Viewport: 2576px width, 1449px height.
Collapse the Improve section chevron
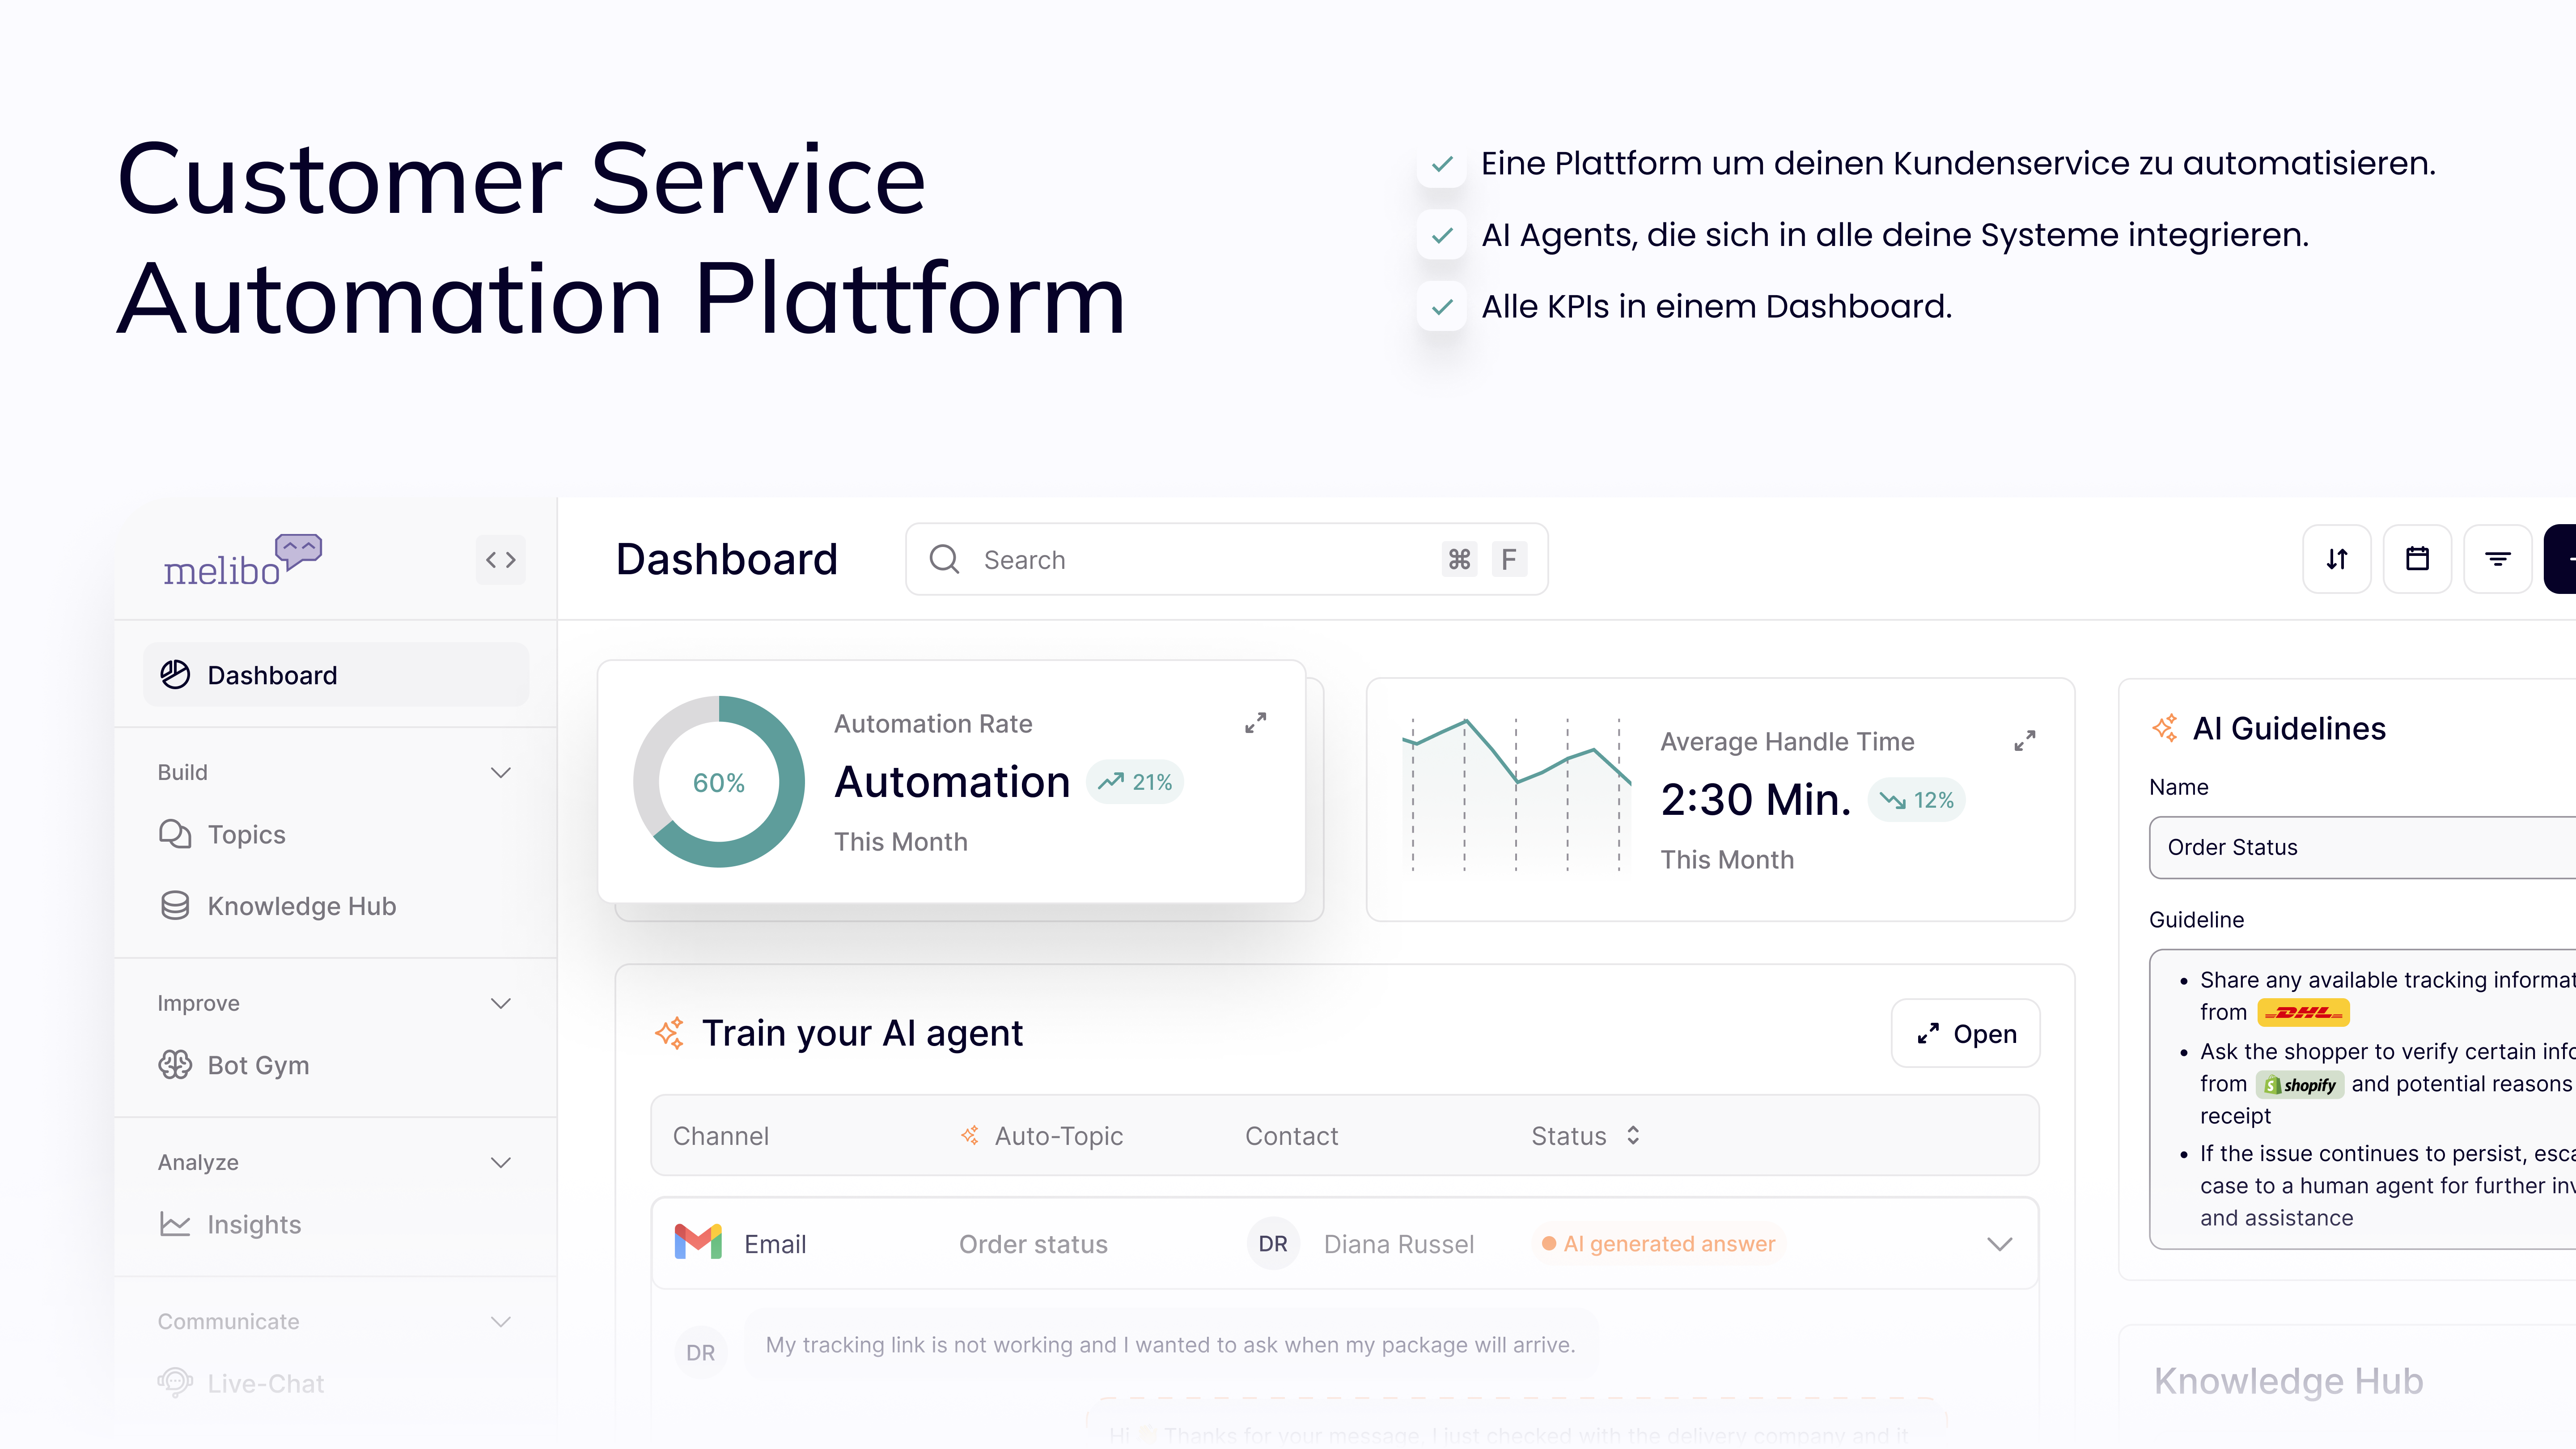(x=501, y=1003)
